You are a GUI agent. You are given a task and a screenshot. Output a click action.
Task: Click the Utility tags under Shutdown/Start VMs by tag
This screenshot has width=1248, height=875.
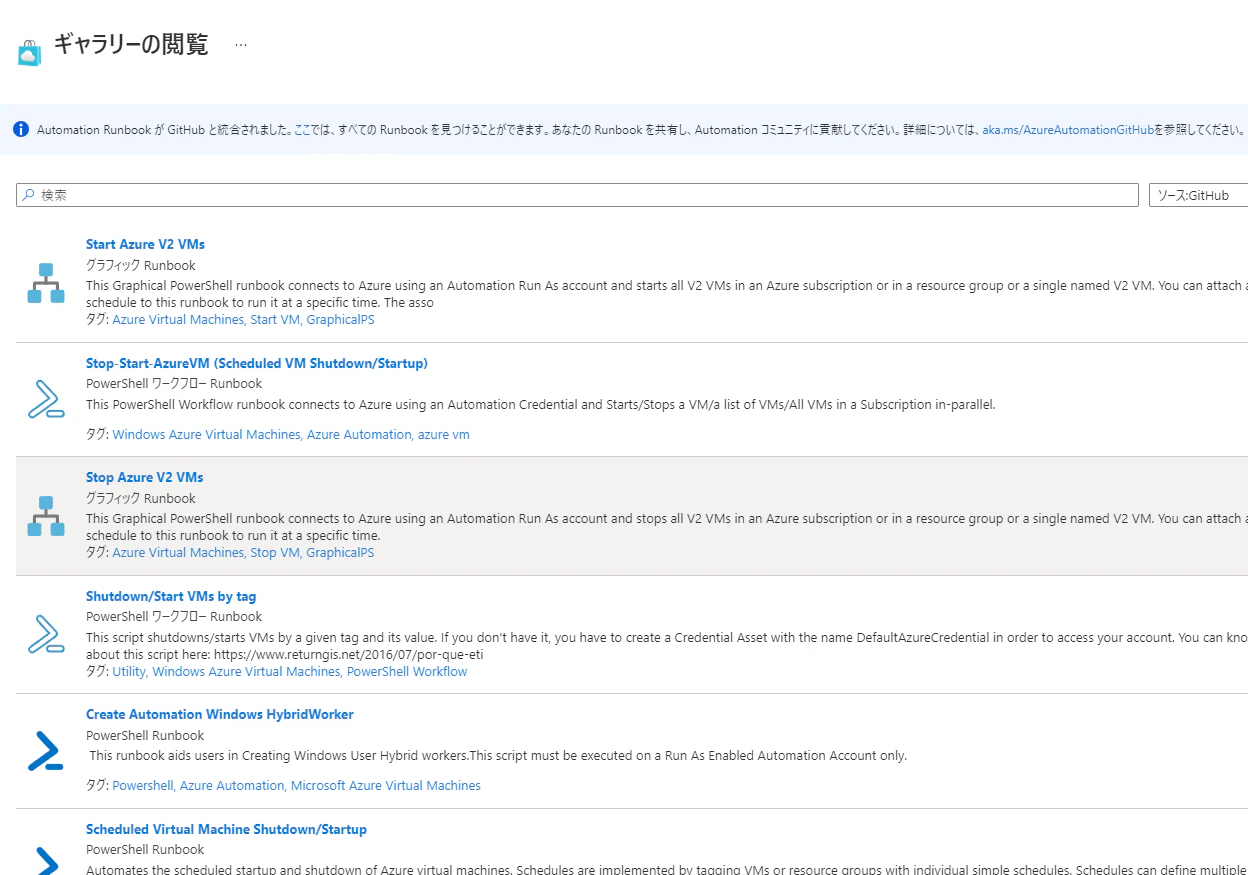click(290, 671)
